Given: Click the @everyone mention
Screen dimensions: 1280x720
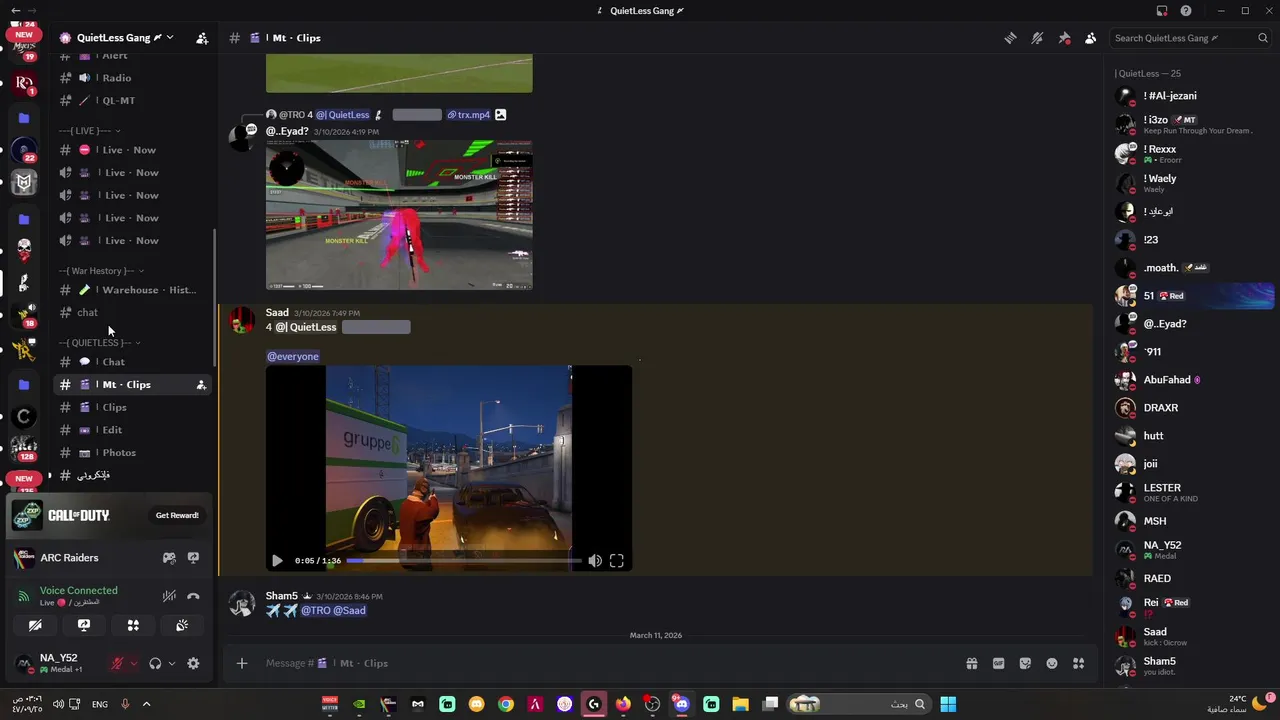Looking at the screenshot, I should pyautogui.click(x=293, y=356).
